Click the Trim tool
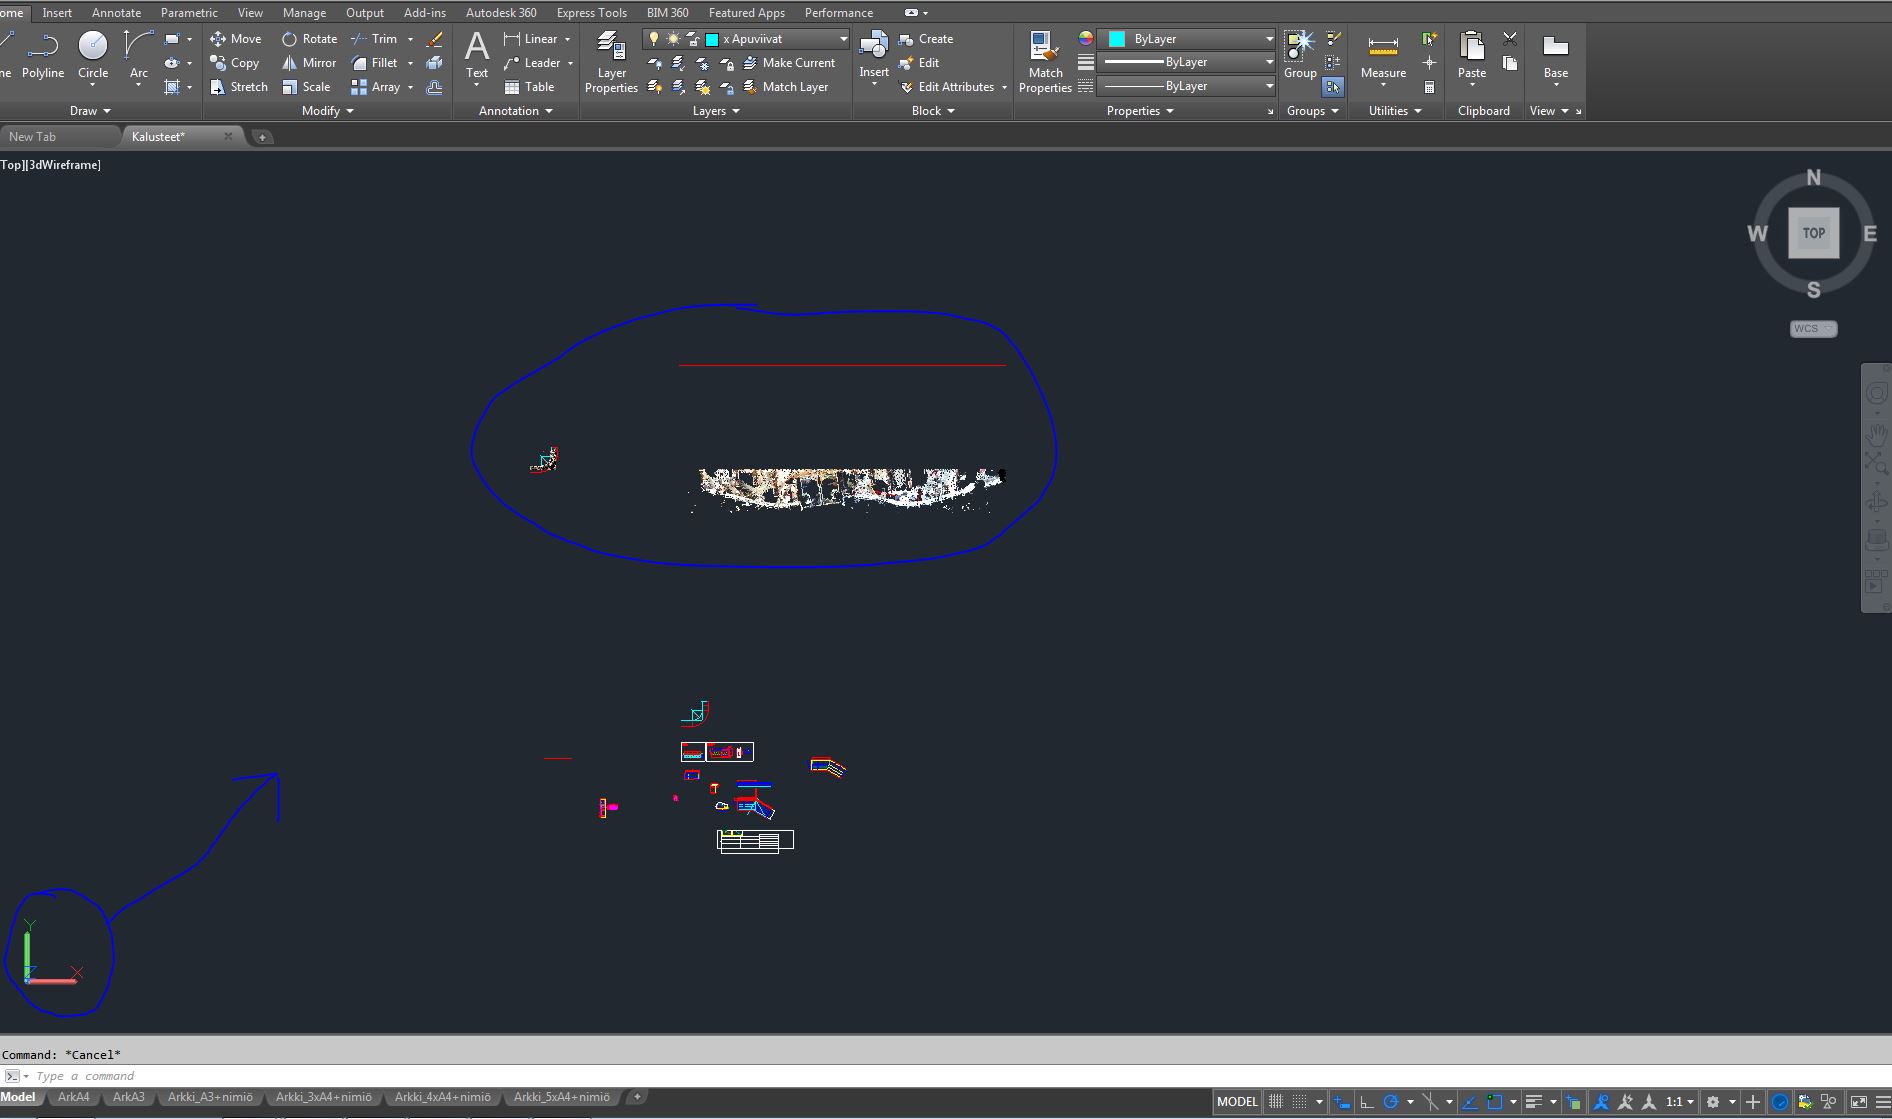 375,38
